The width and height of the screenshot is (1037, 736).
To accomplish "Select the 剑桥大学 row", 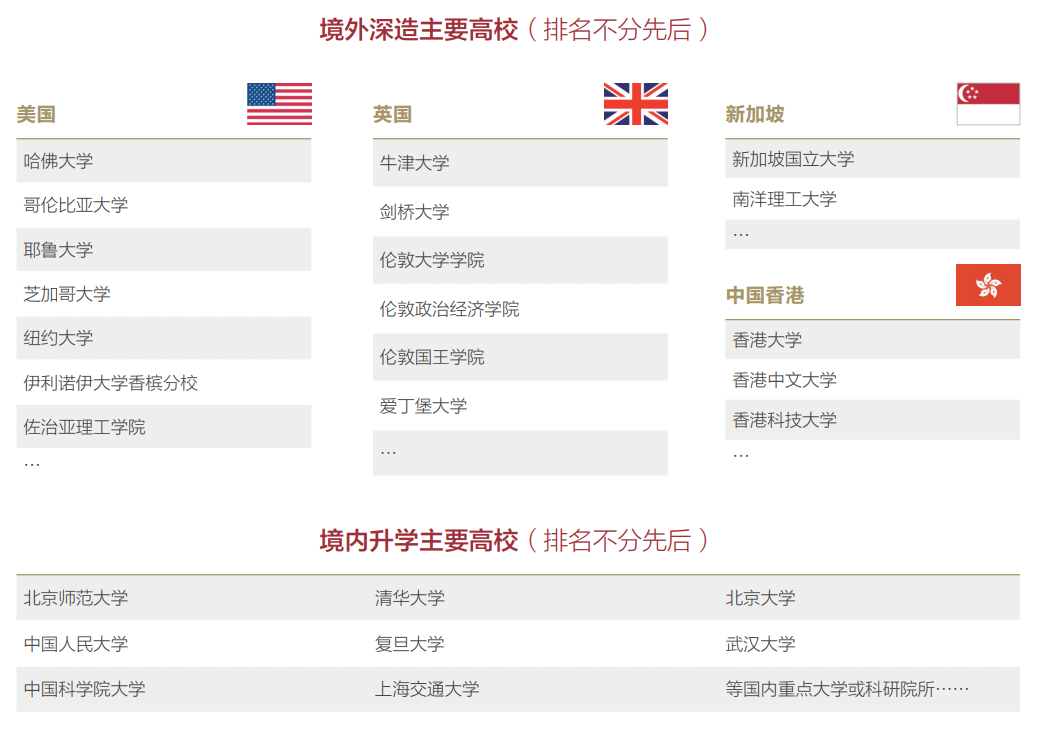I will pos(520,212).
